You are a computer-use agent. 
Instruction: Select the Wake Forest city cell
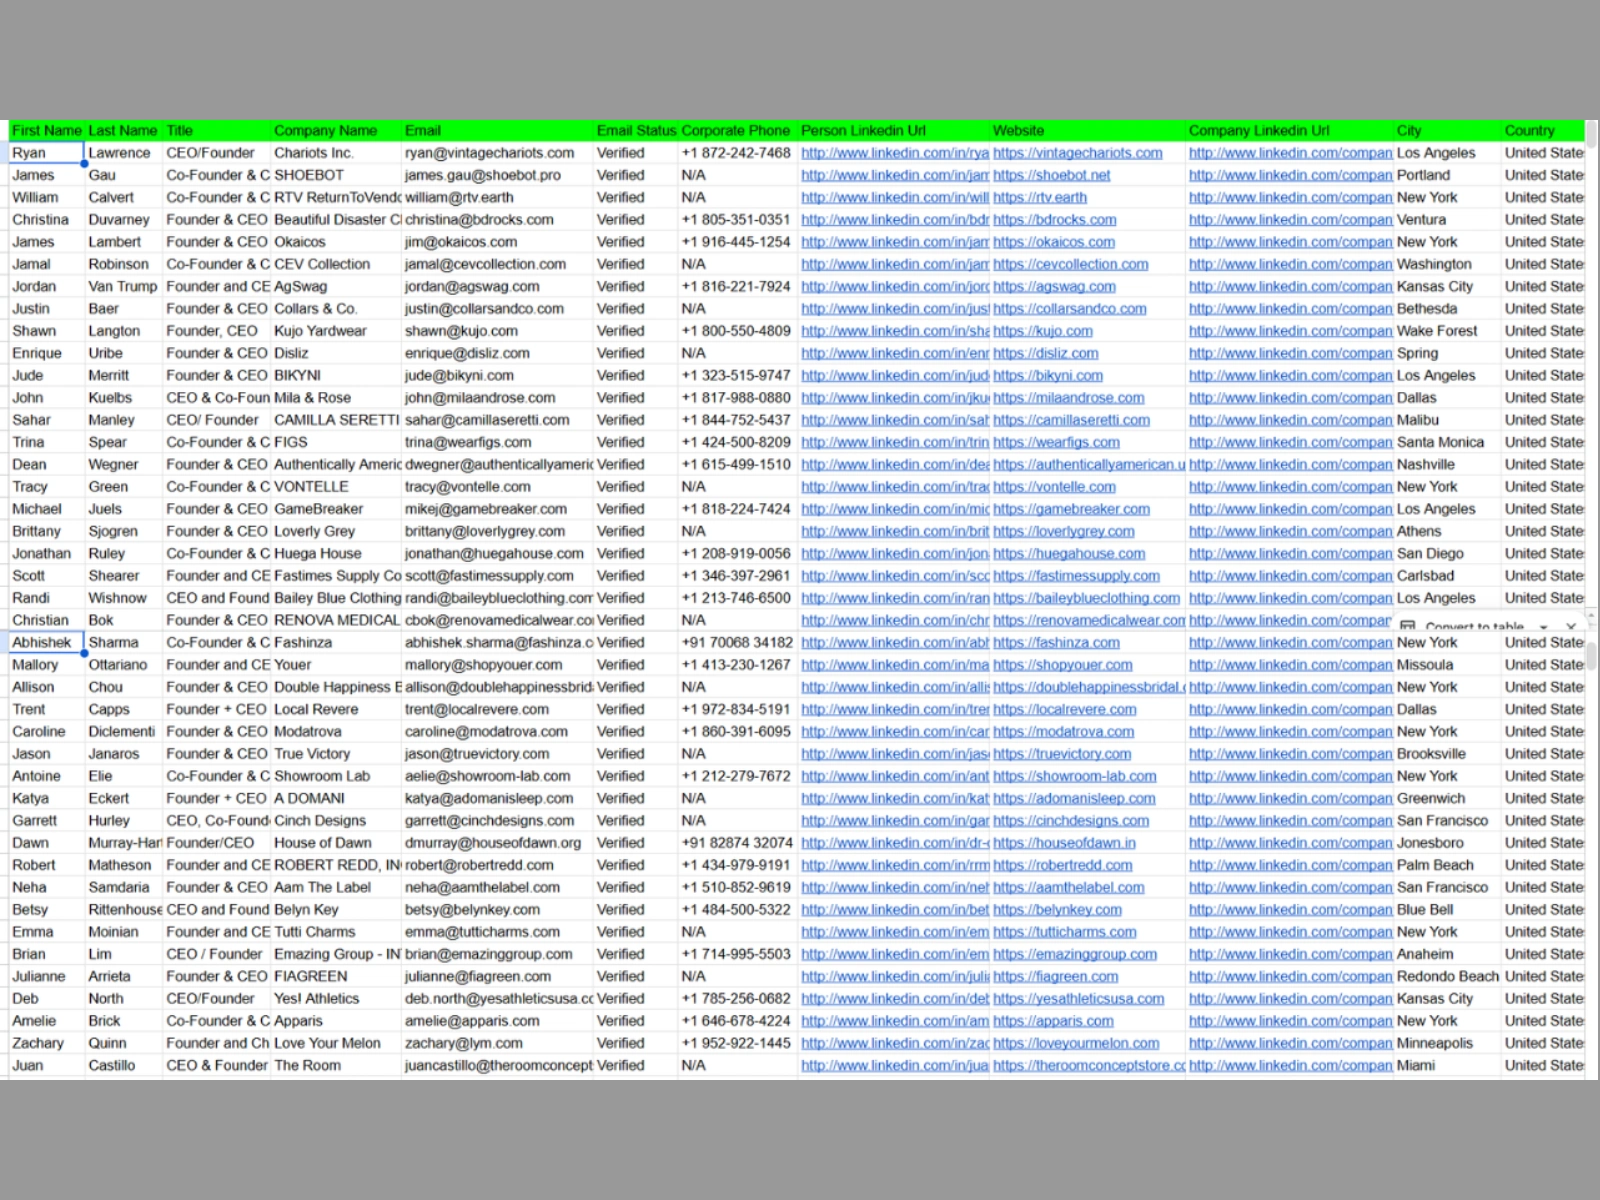tap(1448, 331)
